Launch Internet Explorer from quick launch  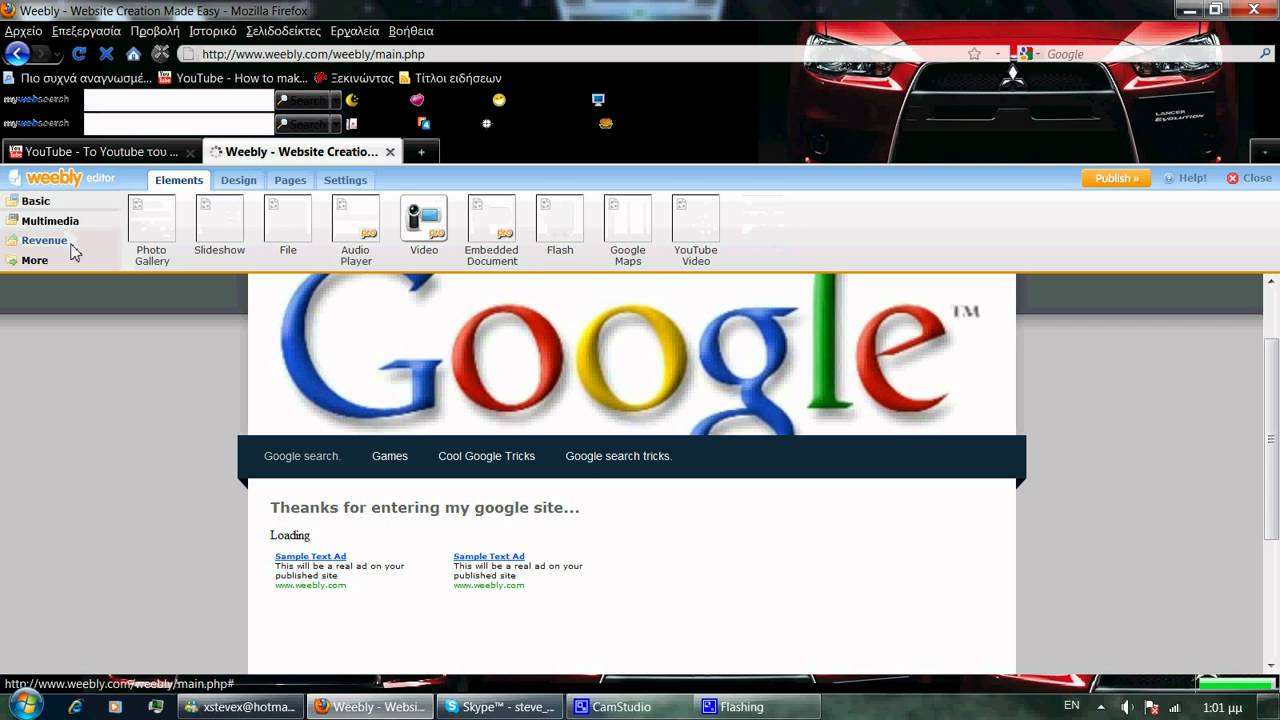coord(75,706)
